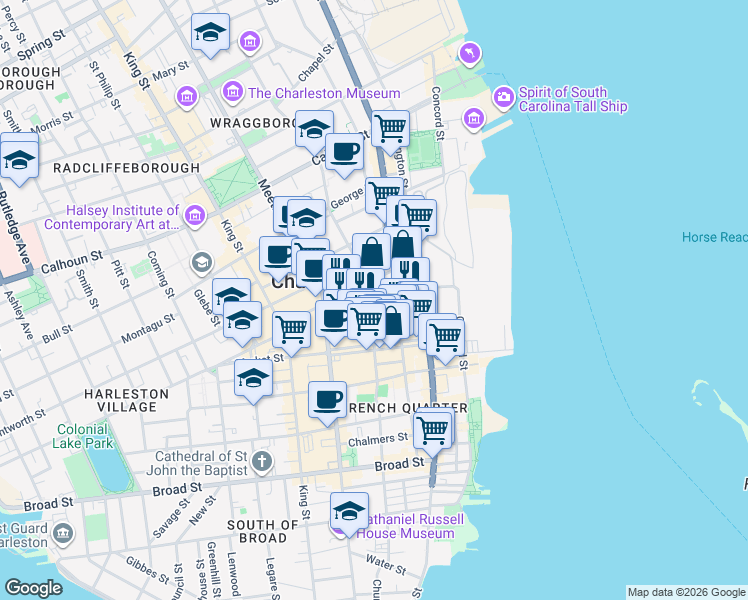Open the Coast Guard pin icon

click(x=63, y=533)
